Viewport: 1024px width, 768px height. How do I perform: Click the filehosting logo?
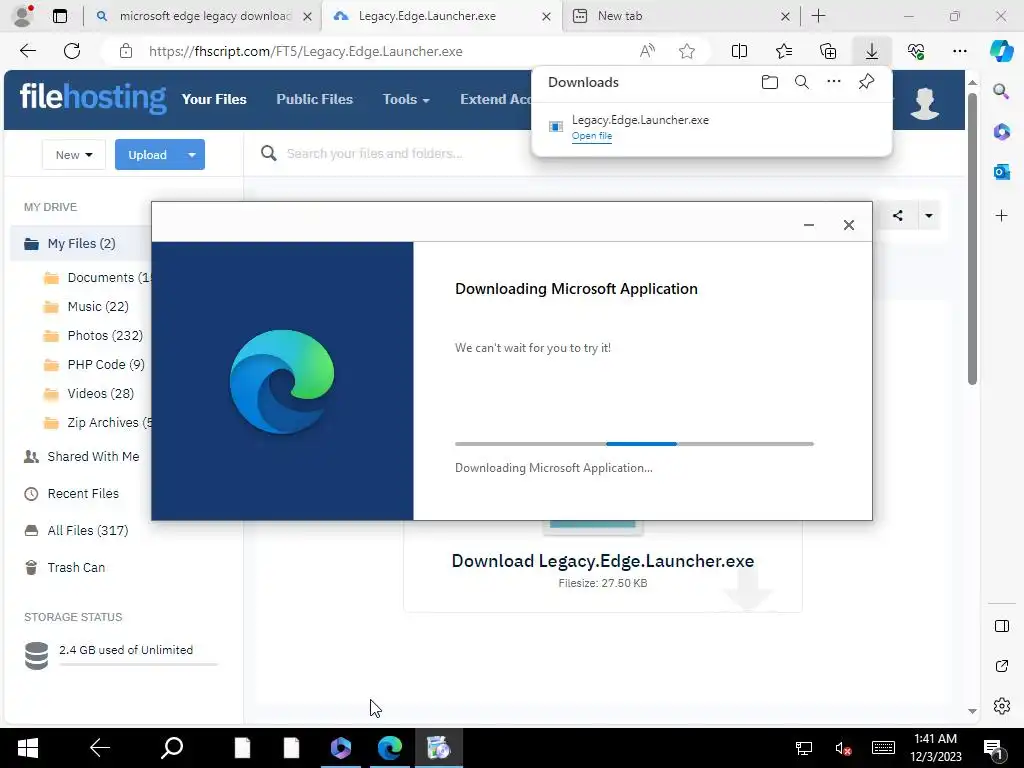[93, 98]
